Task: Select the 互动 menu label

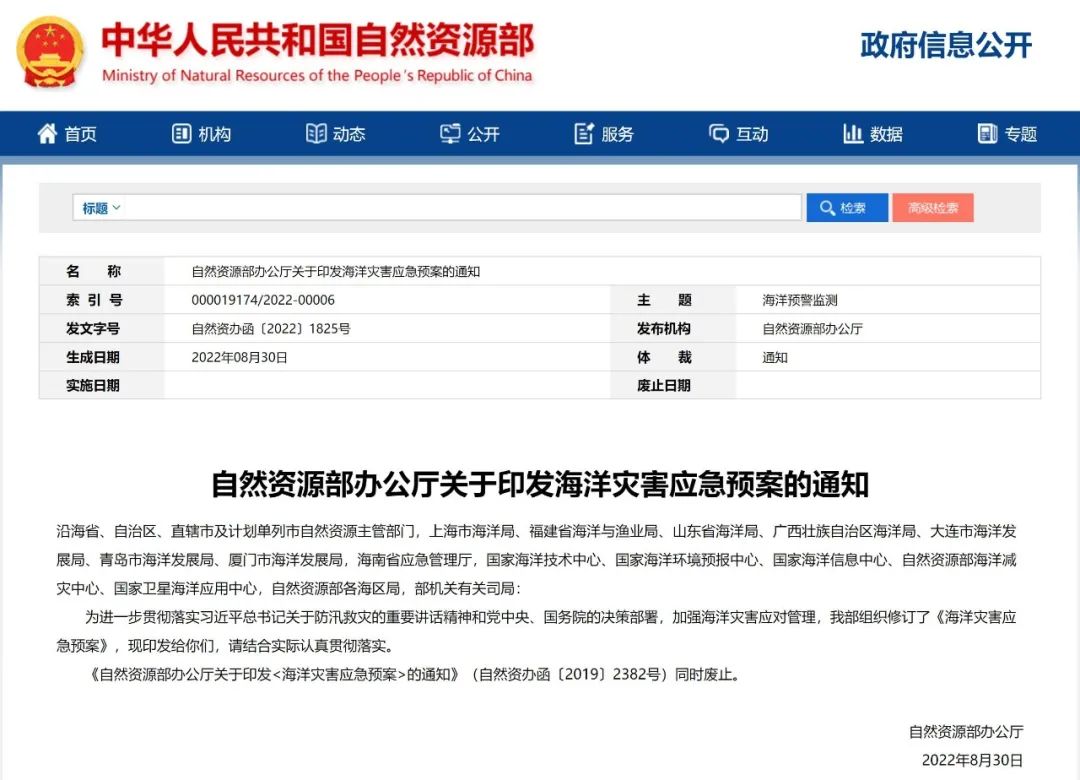Action: 752,134
